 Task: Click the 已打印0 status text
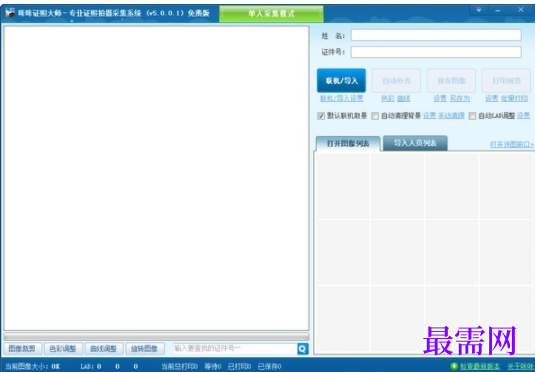point(240,367)
